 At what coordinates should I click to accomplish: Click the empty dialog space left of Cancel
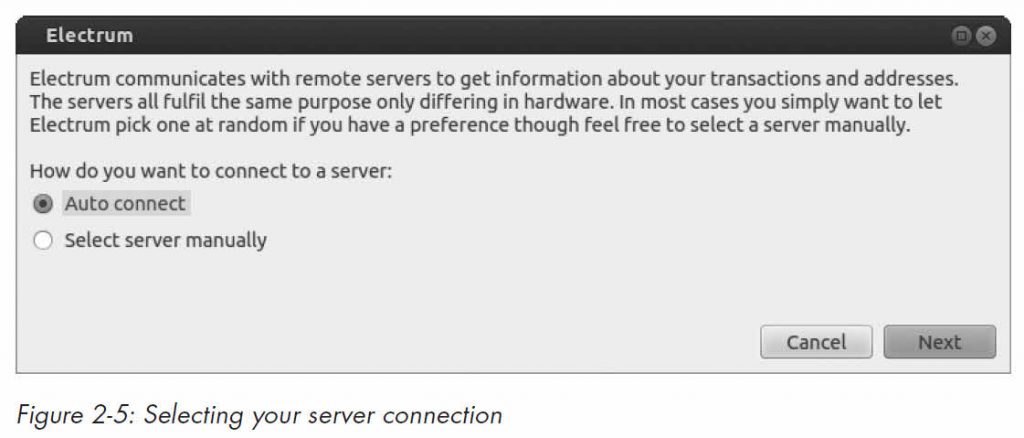pos(392,342)
